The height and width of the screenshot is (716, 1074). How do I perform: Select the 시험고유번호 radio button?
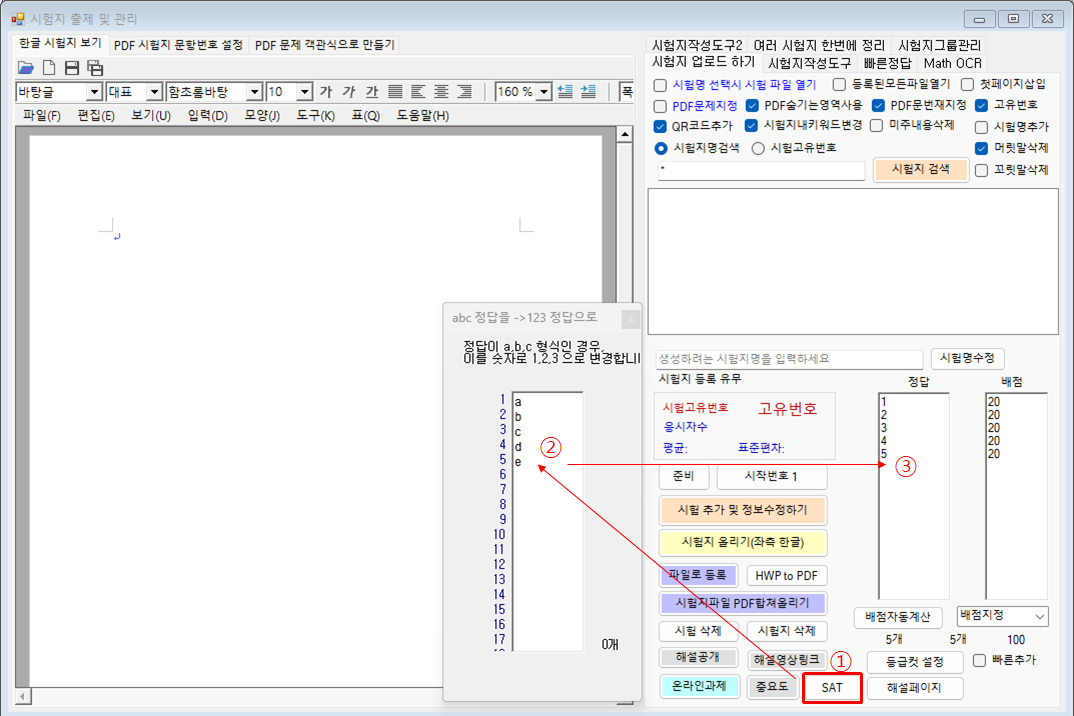pyautogui.click(x=758, y=148)
